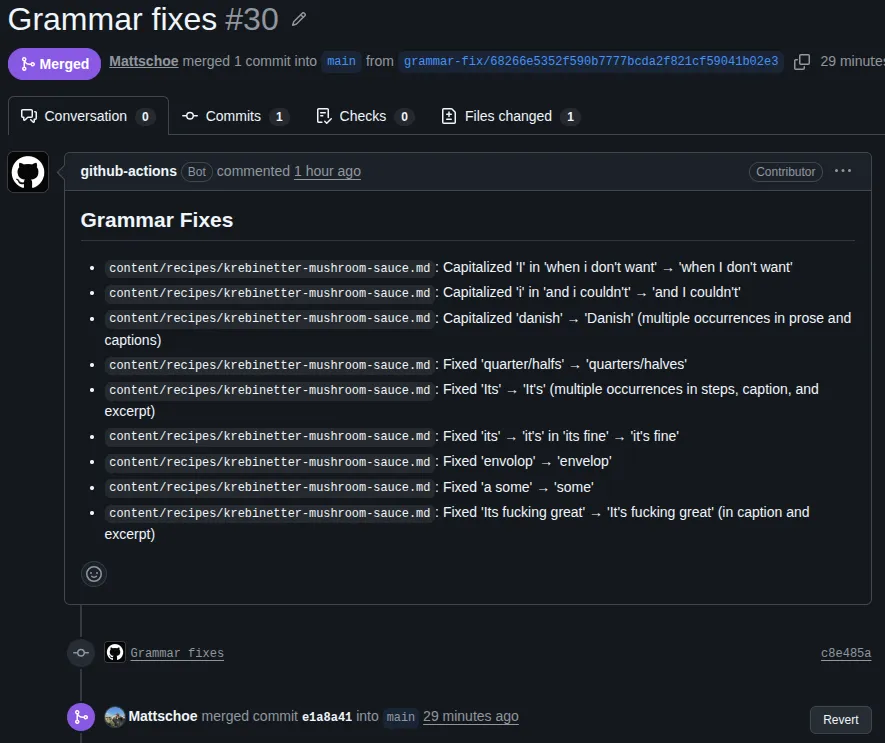This screenshot has height=743, width=885.
Task: Open Mattschoe profile link in header
Action: (x=143, y=61)
